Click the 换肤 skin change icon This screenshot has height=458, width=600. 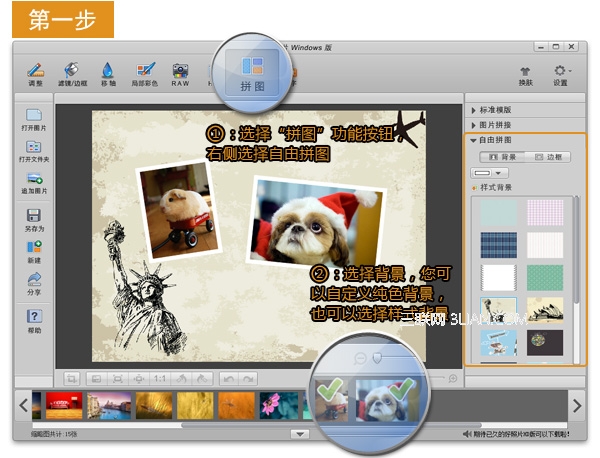click(x=525, y=76)
